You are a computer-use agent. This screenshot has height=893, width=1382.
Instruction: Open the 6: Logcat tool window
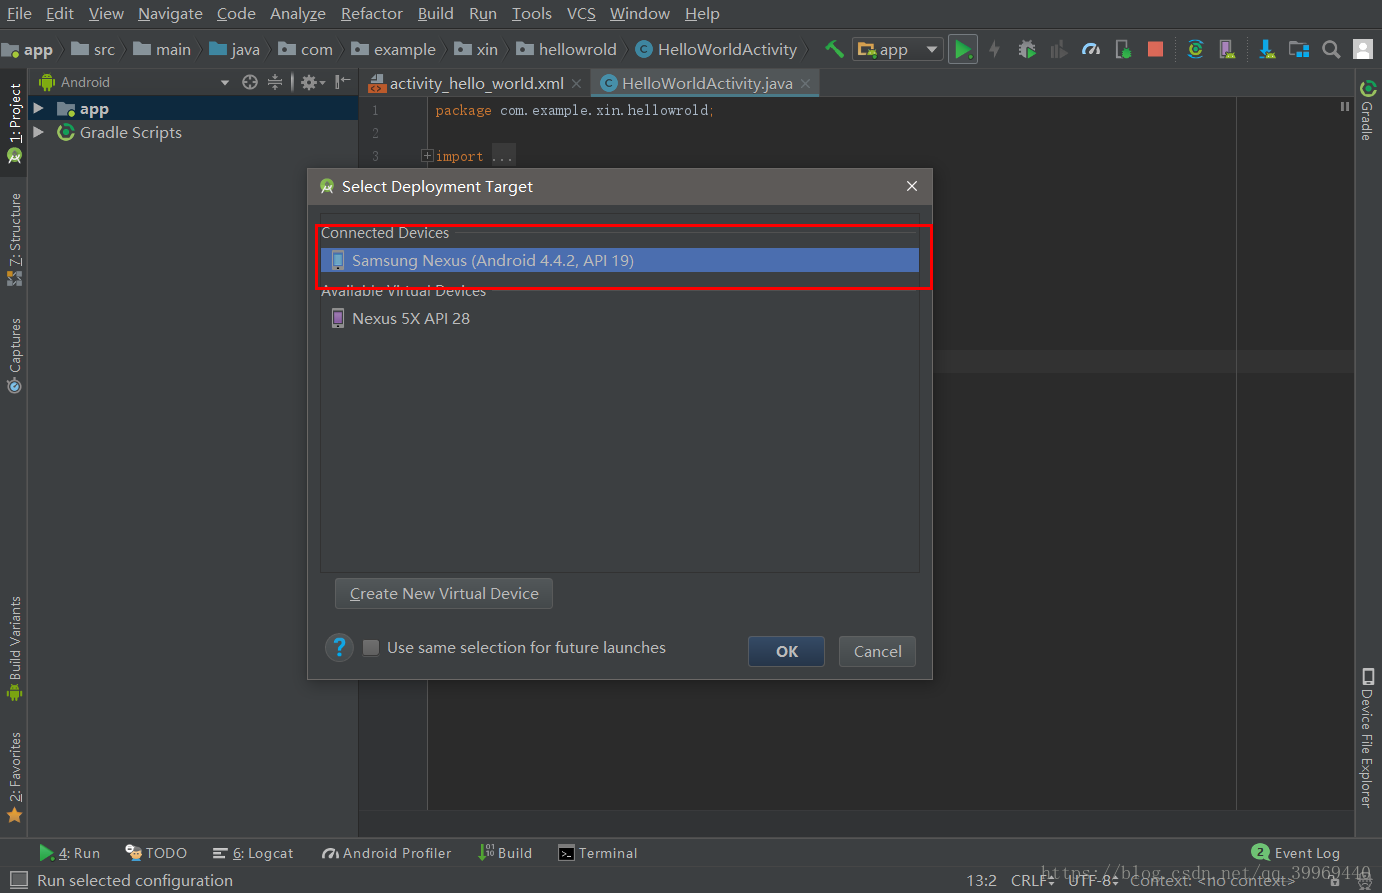[253, 853]
